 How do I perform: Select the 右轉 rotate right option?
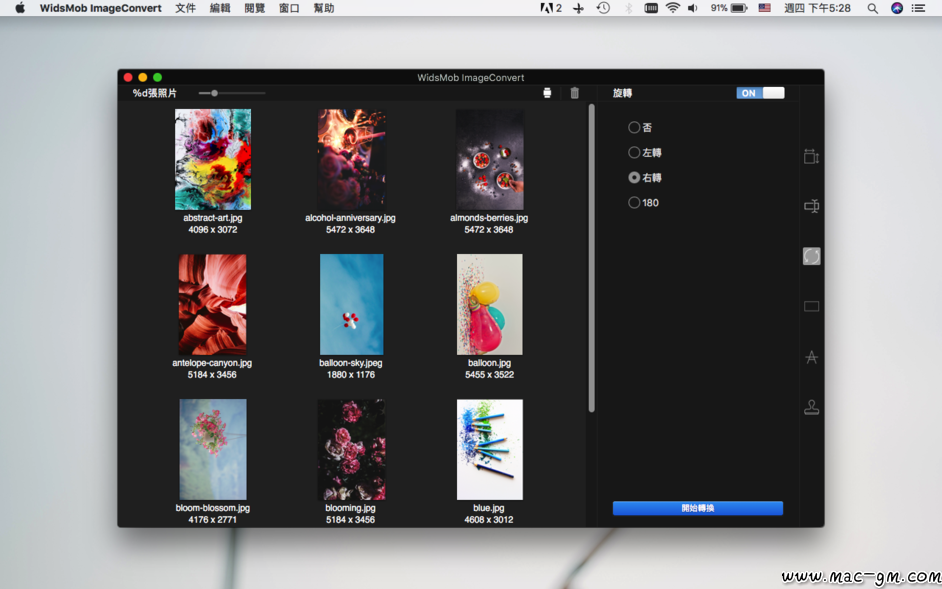point(634,178)
